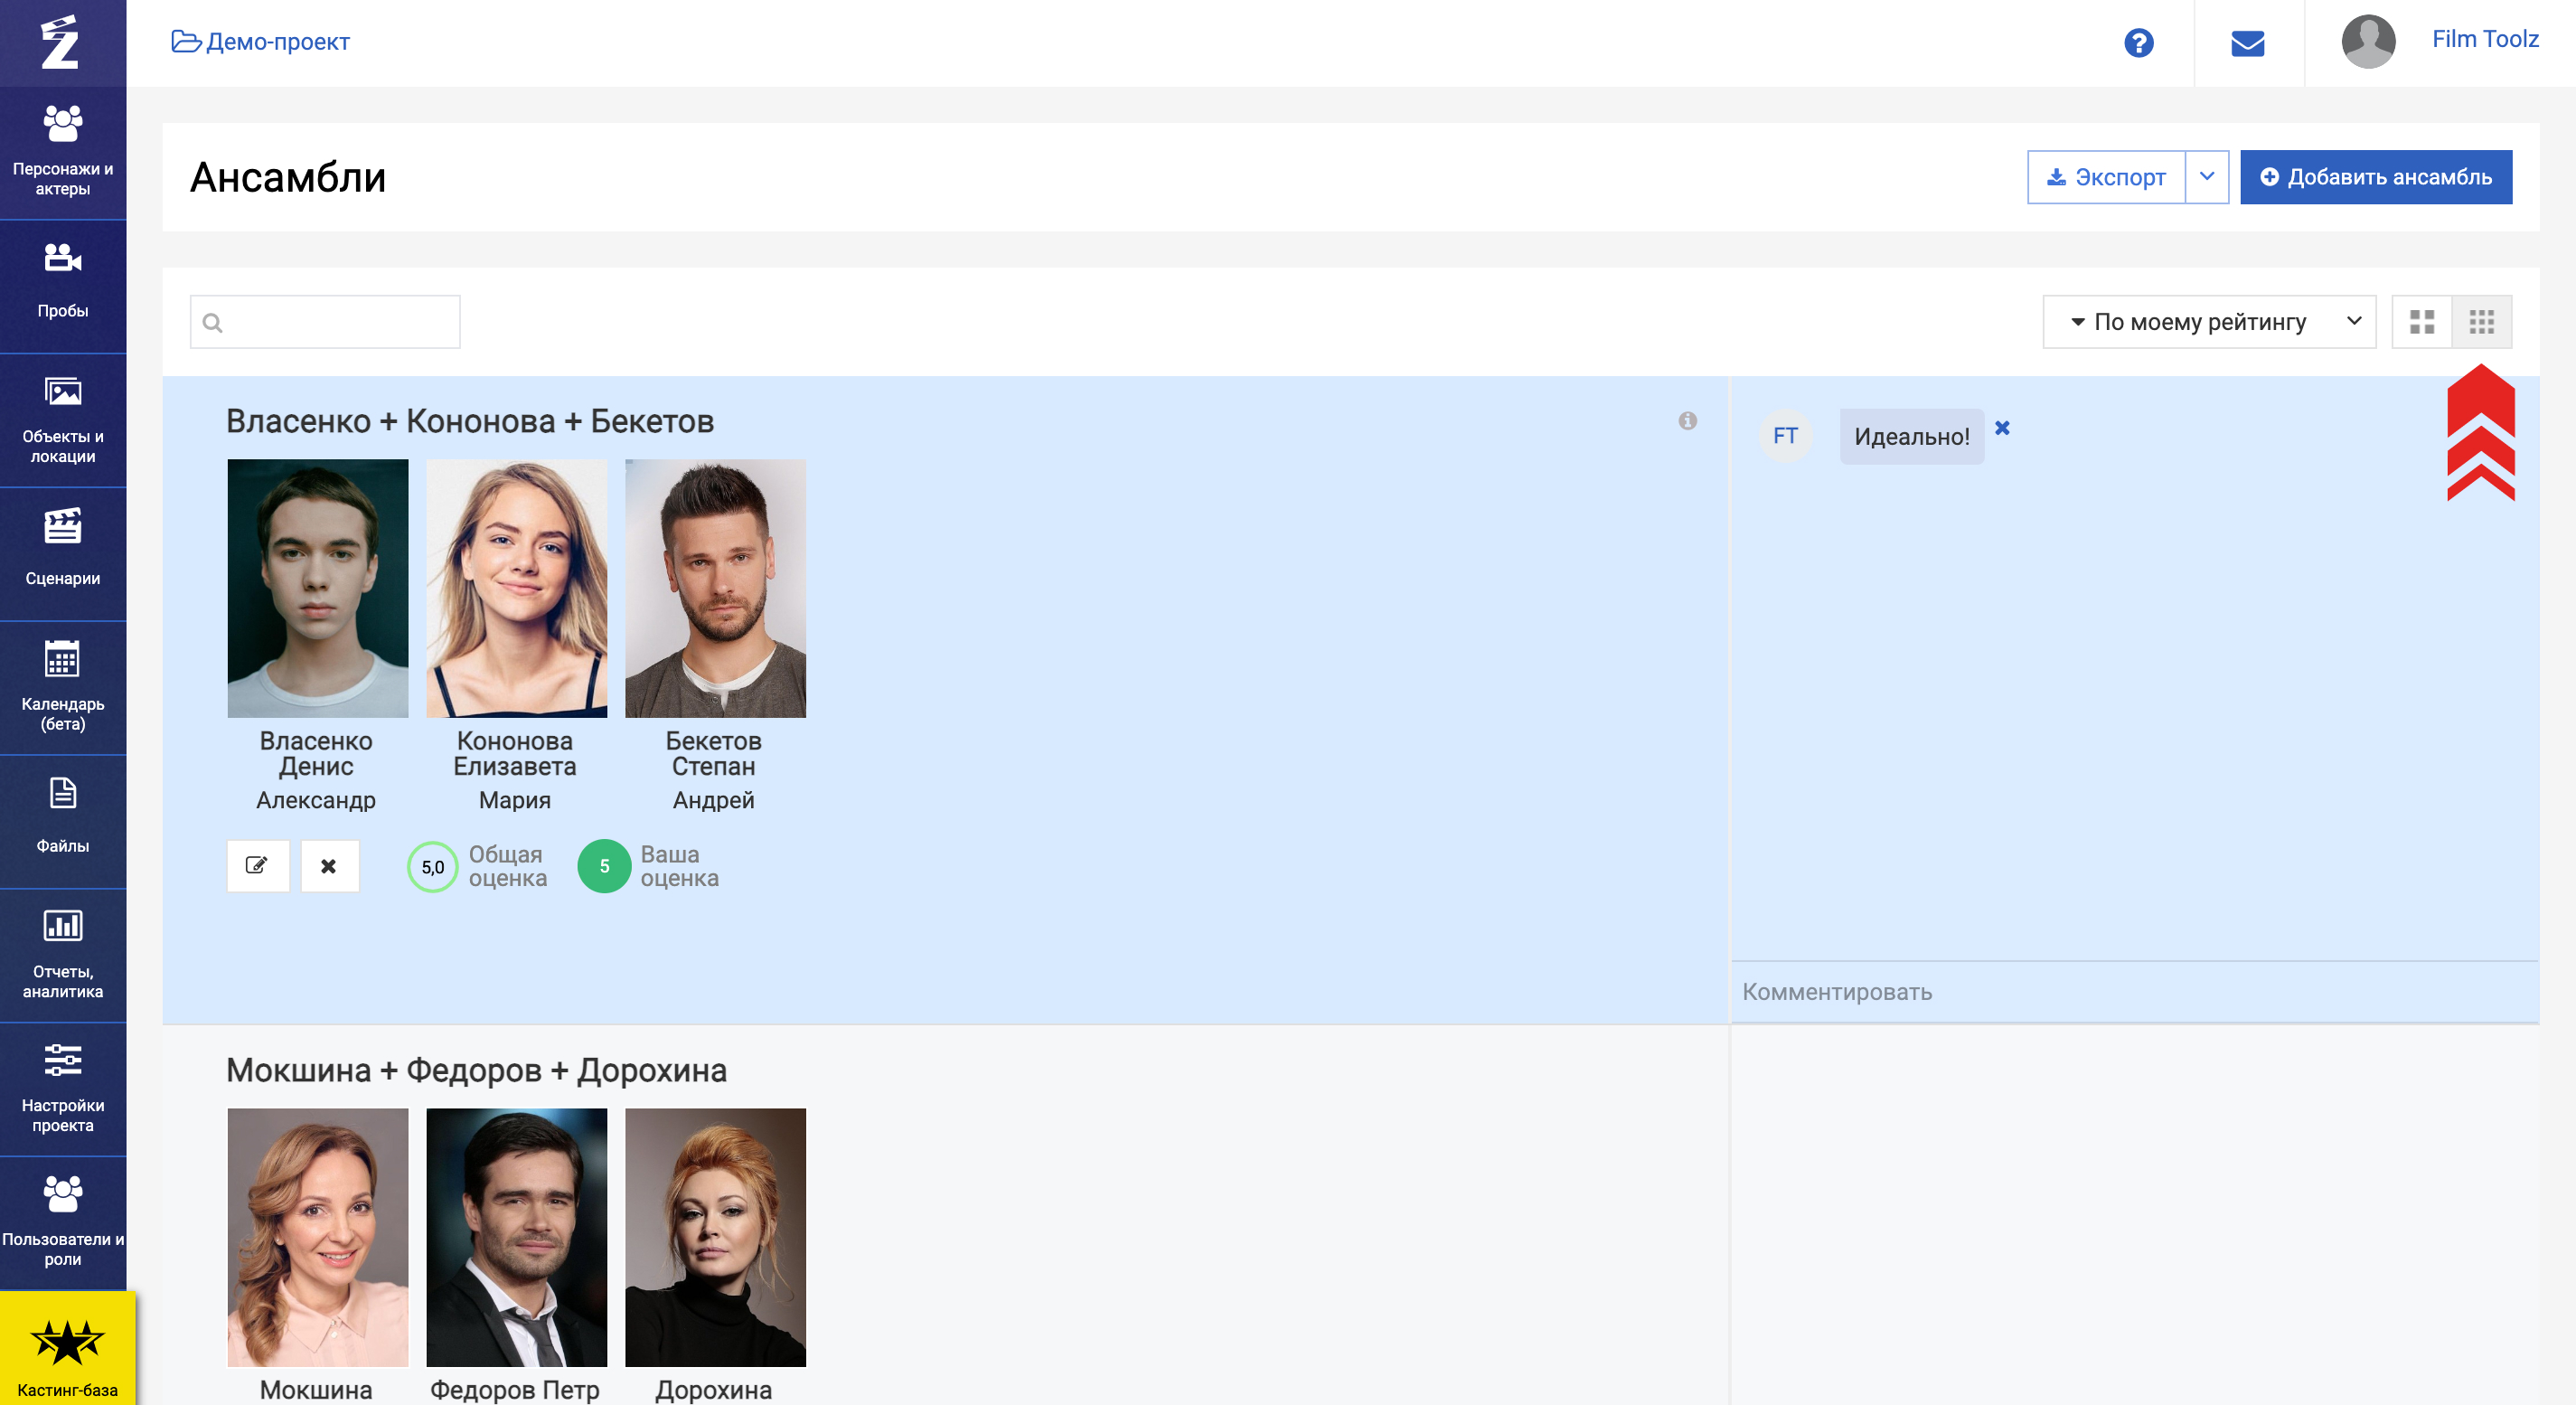2576x1405 pixels.
Task: Click Общая оценка 5,0 circle
Action: pyautogui.click(x=432, y=866)
